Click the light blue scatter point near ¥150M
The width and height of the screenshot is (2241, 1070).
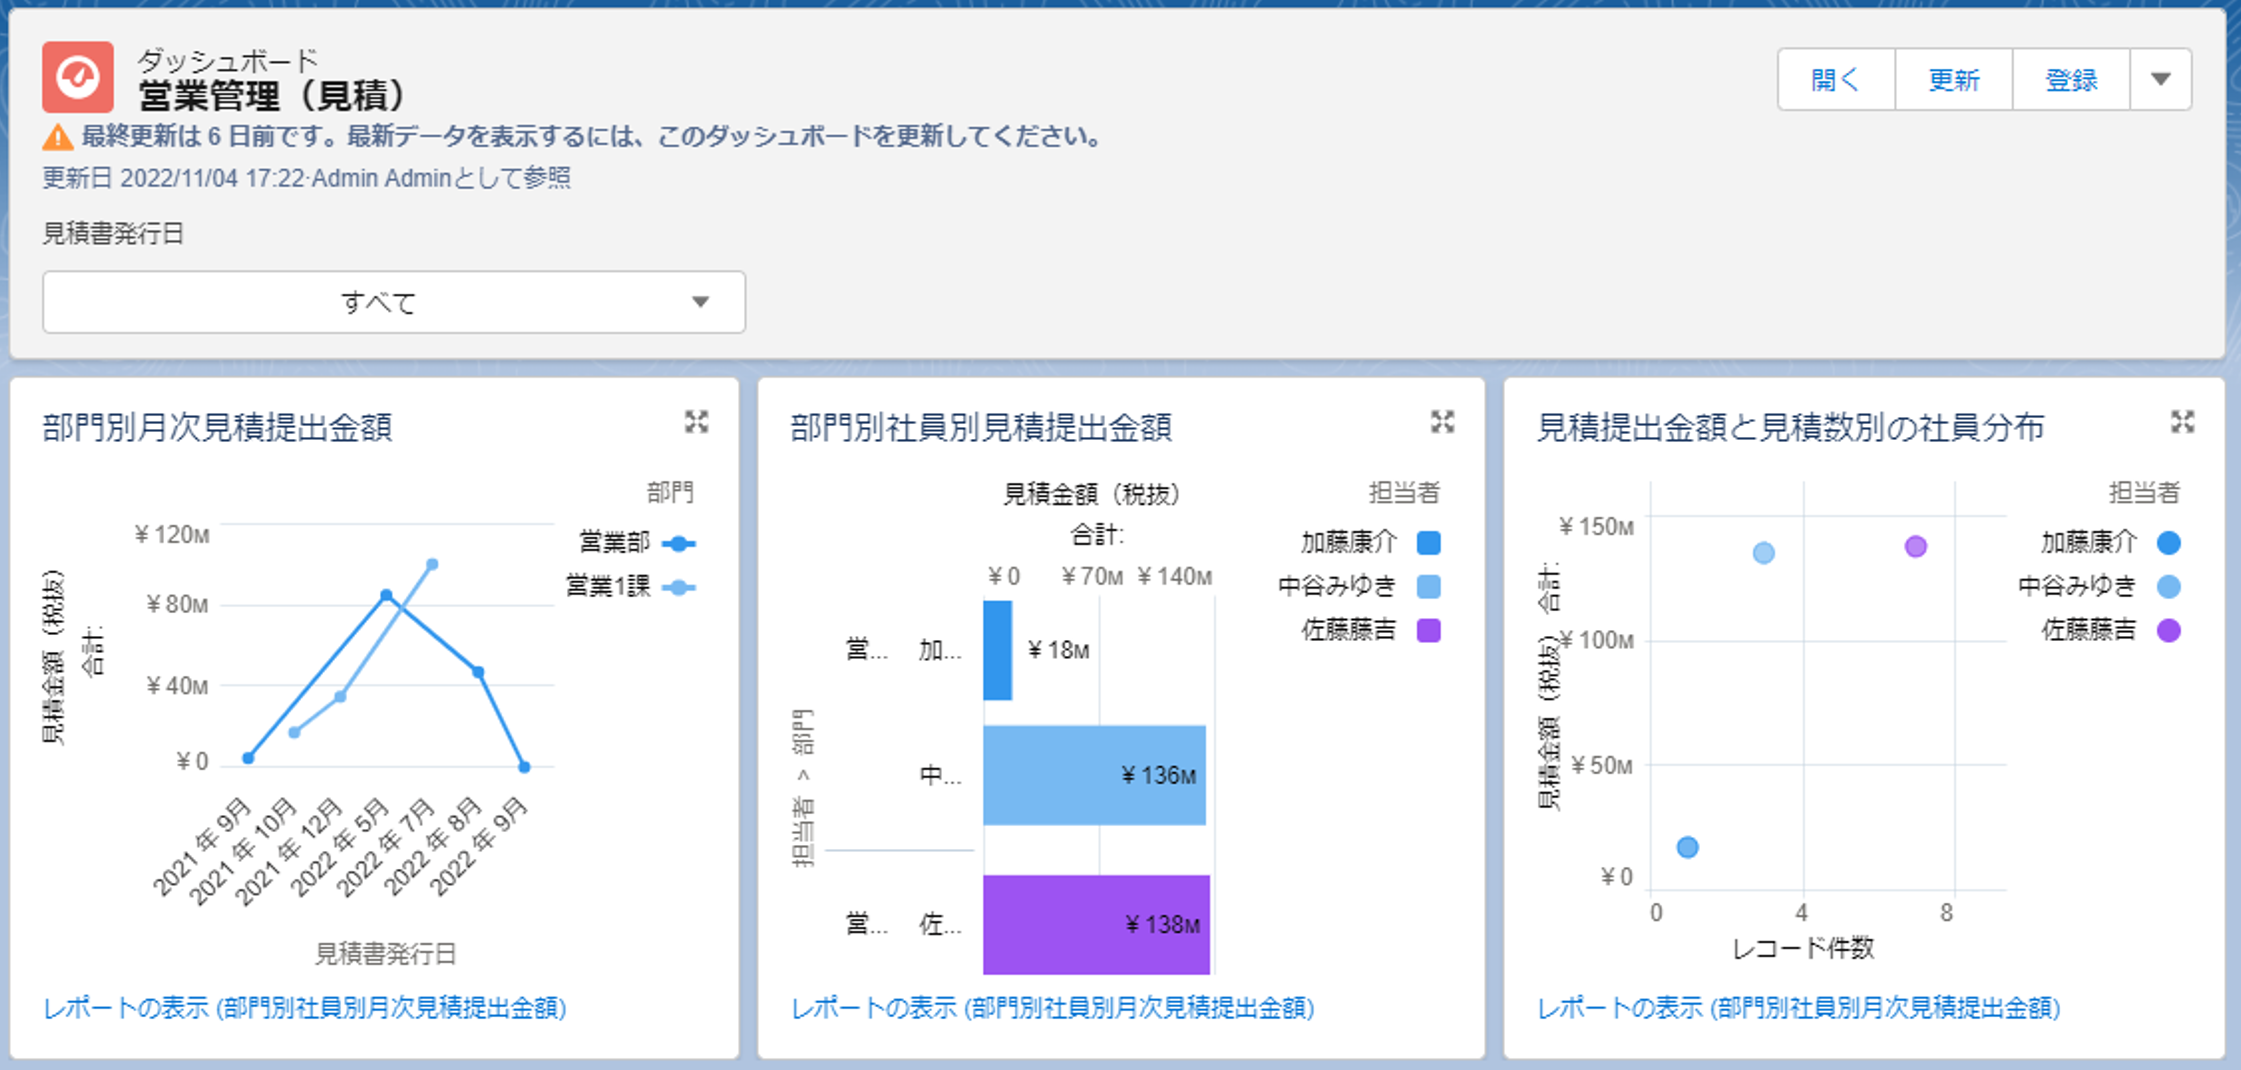pyautogui.click(x=1764, y=553)
